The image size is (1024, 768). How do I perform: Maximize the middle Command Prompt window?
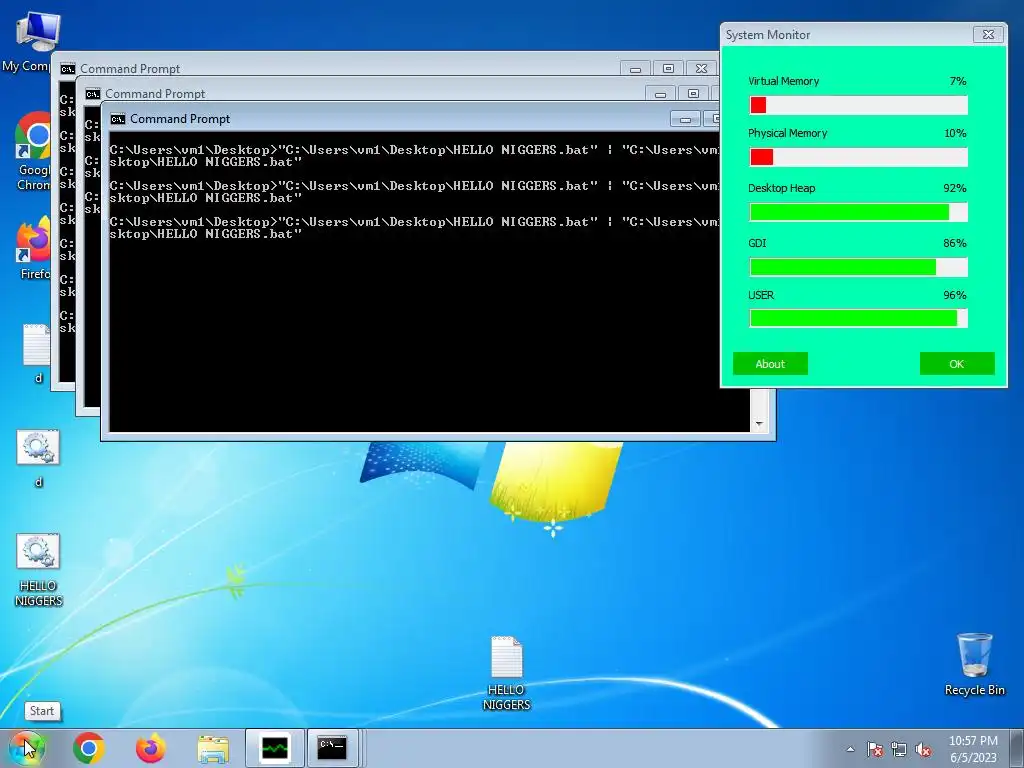[693, 94]
